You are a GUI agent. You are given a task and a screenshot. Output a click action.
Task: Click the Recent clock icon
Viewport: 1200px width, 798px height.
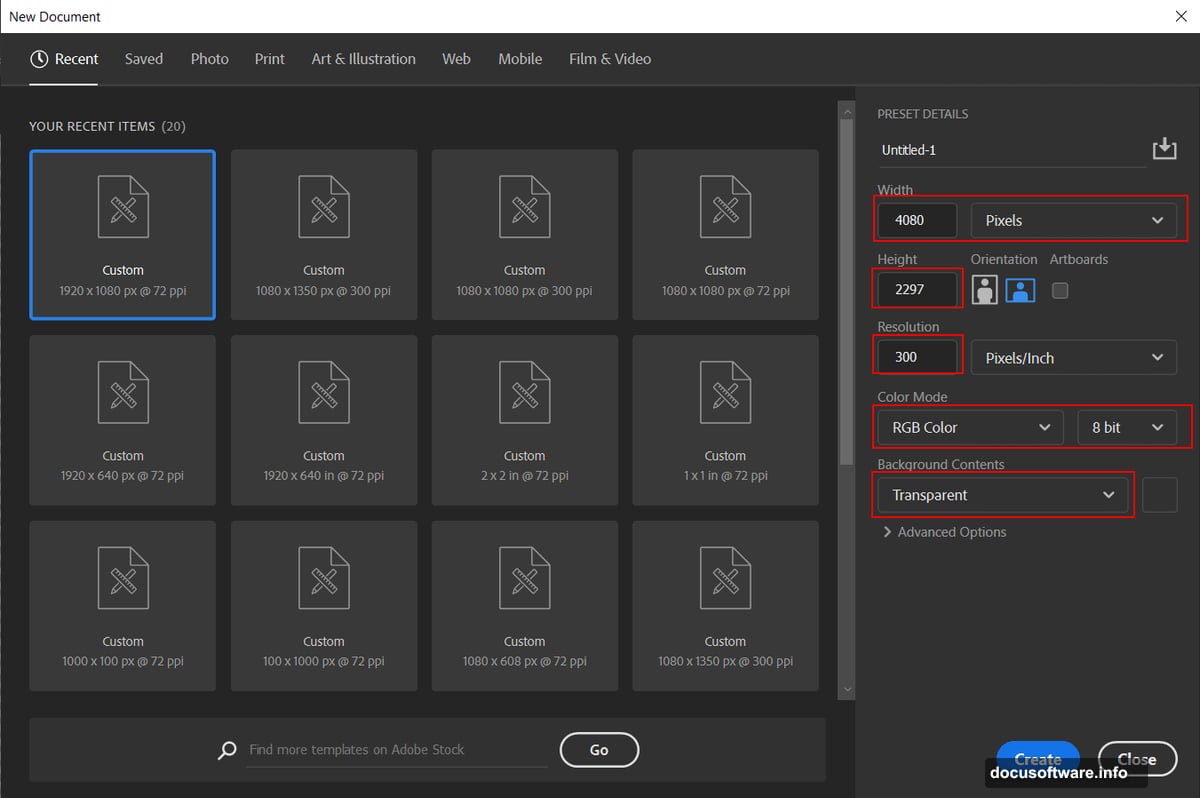tap(40, 58)
